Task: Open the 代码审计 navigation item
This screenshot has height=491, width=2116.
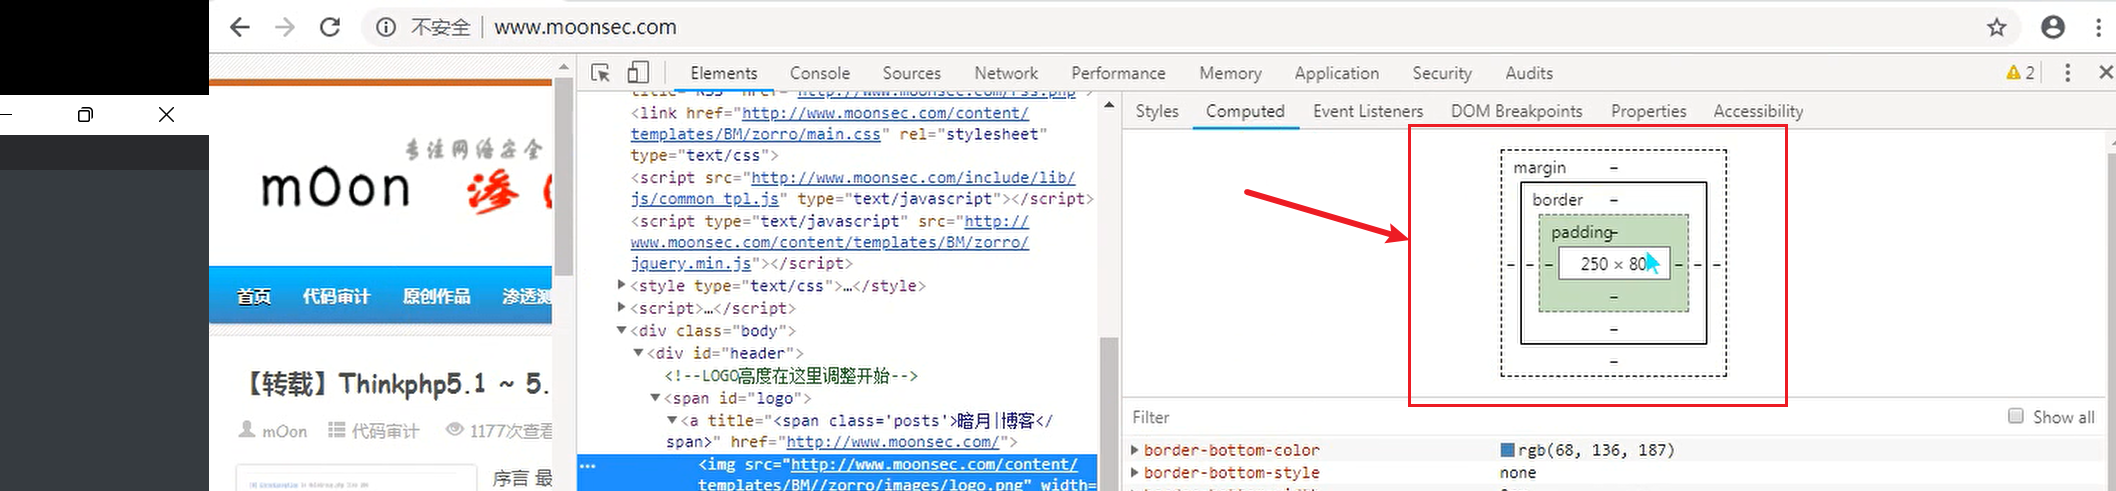Action: (336, 296)
